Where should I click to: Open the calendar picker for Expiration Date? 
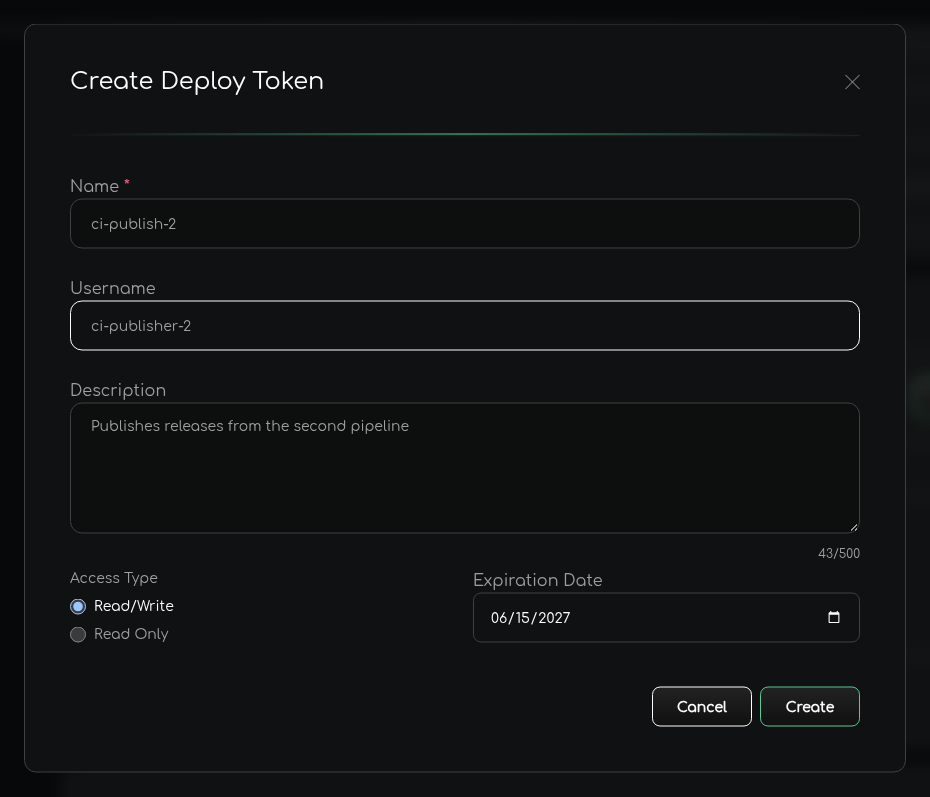point(833,617)
